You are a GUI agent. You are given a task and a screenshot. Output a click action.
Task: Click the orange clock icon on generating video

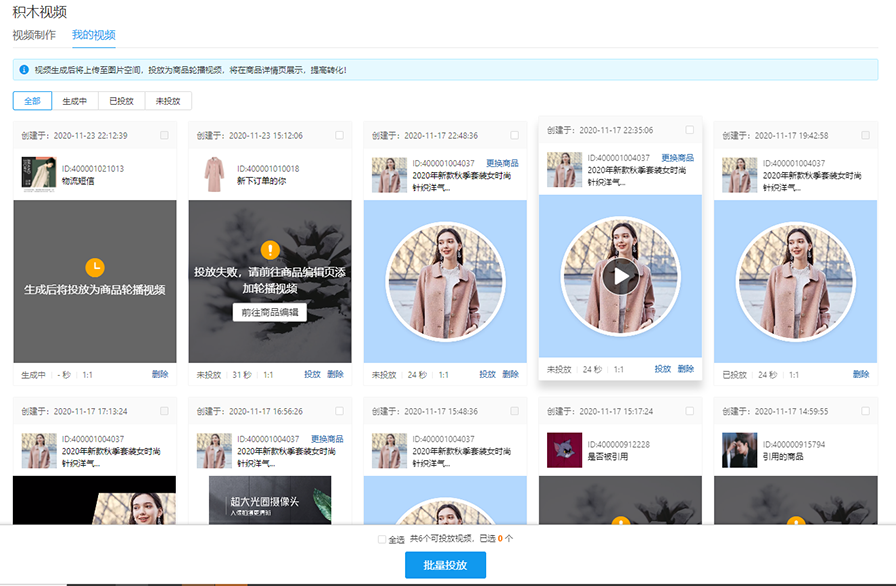(x=95, y=267)
